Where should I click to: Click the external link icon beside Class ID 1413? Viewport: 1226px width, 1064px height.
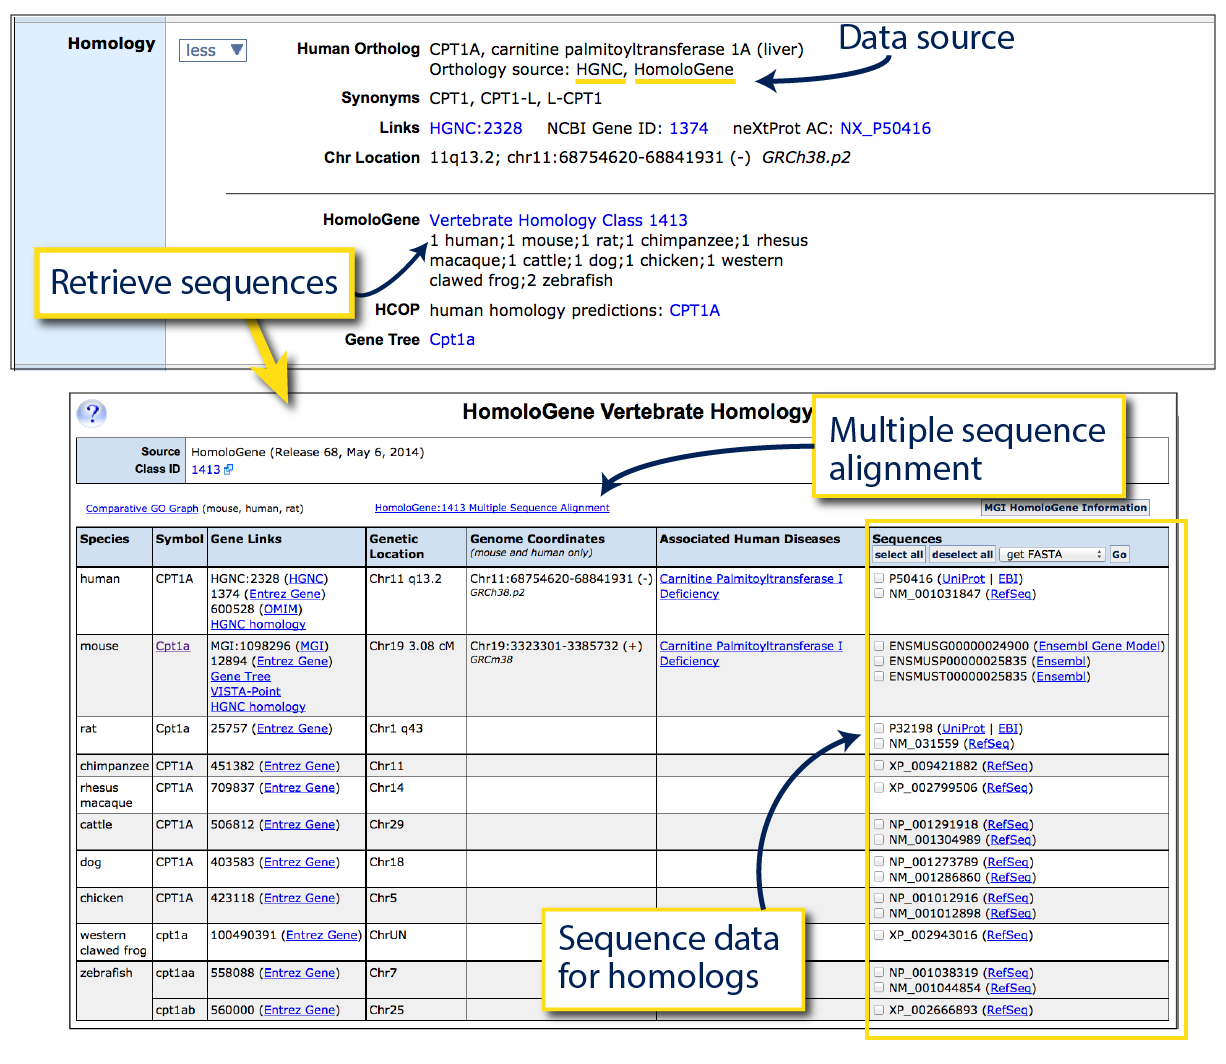[228, 469]
